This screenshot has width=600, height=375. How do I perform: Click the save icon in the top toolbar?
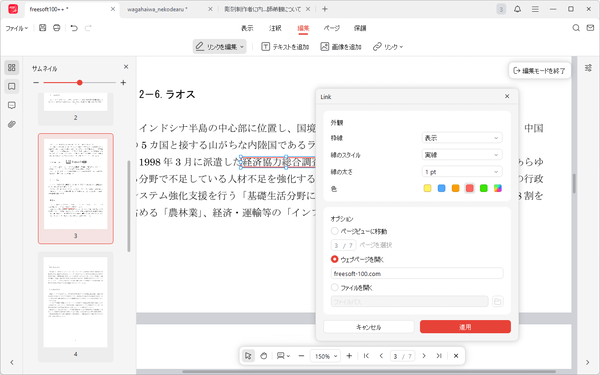(x=42, y=28)
